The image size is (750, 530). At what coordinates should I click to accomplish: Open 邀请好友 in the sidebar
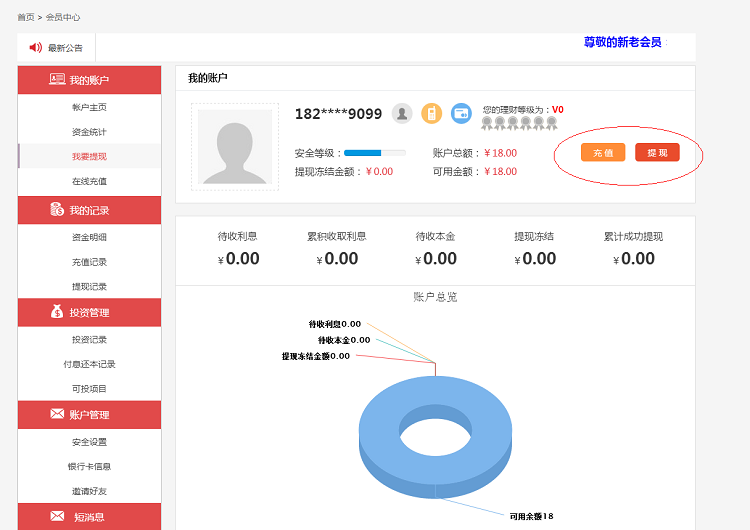click(x=89, y=491)
